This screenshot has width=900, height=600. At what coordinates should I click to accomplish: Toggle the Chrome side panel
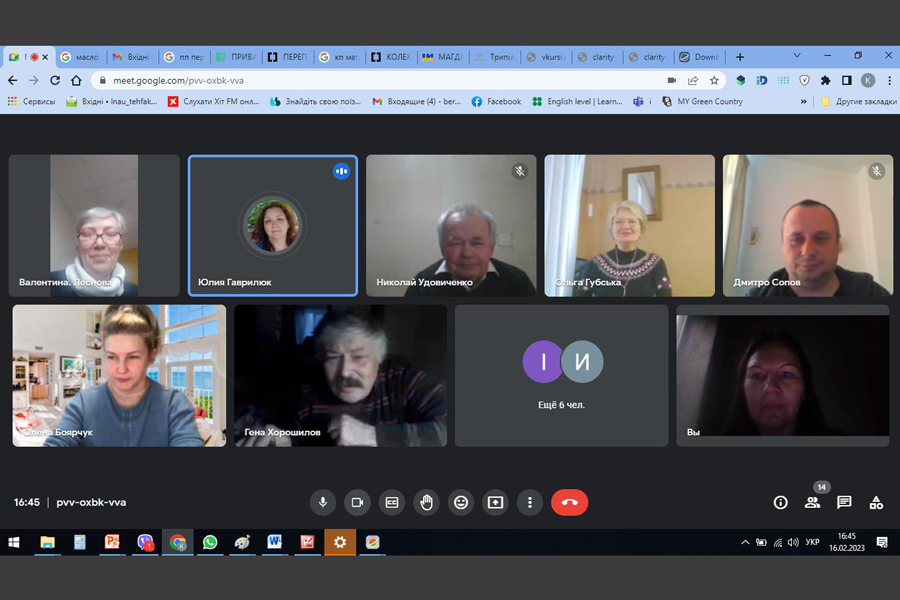(x=847, y=80)
